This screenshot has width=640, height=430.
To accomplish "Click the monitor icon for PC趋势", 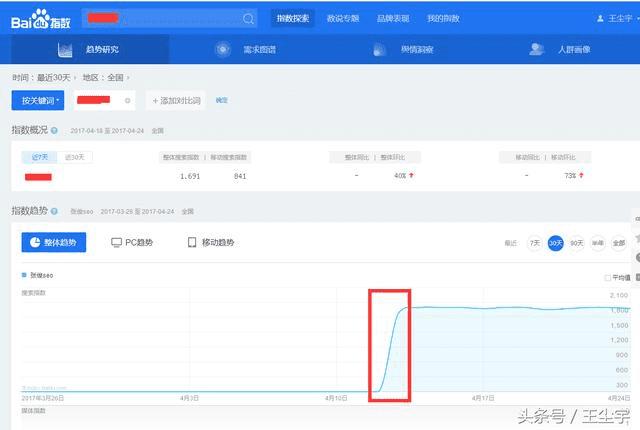I will point(116,243).
